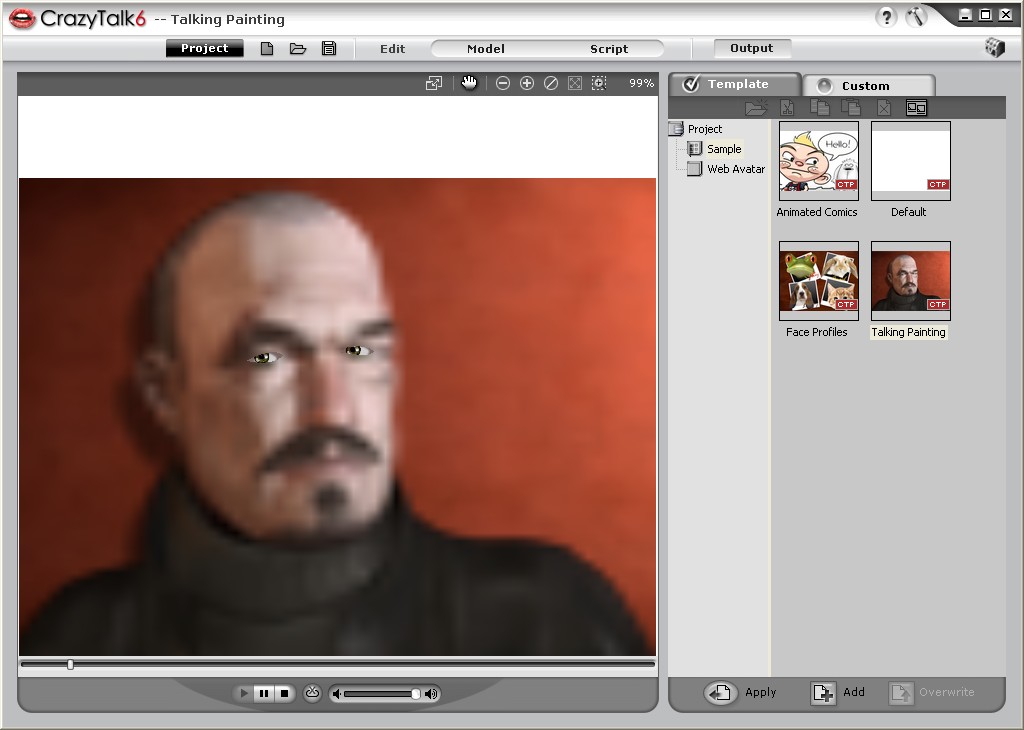
Task: Click the Talking Painting label text
Action: coord(908,332)
